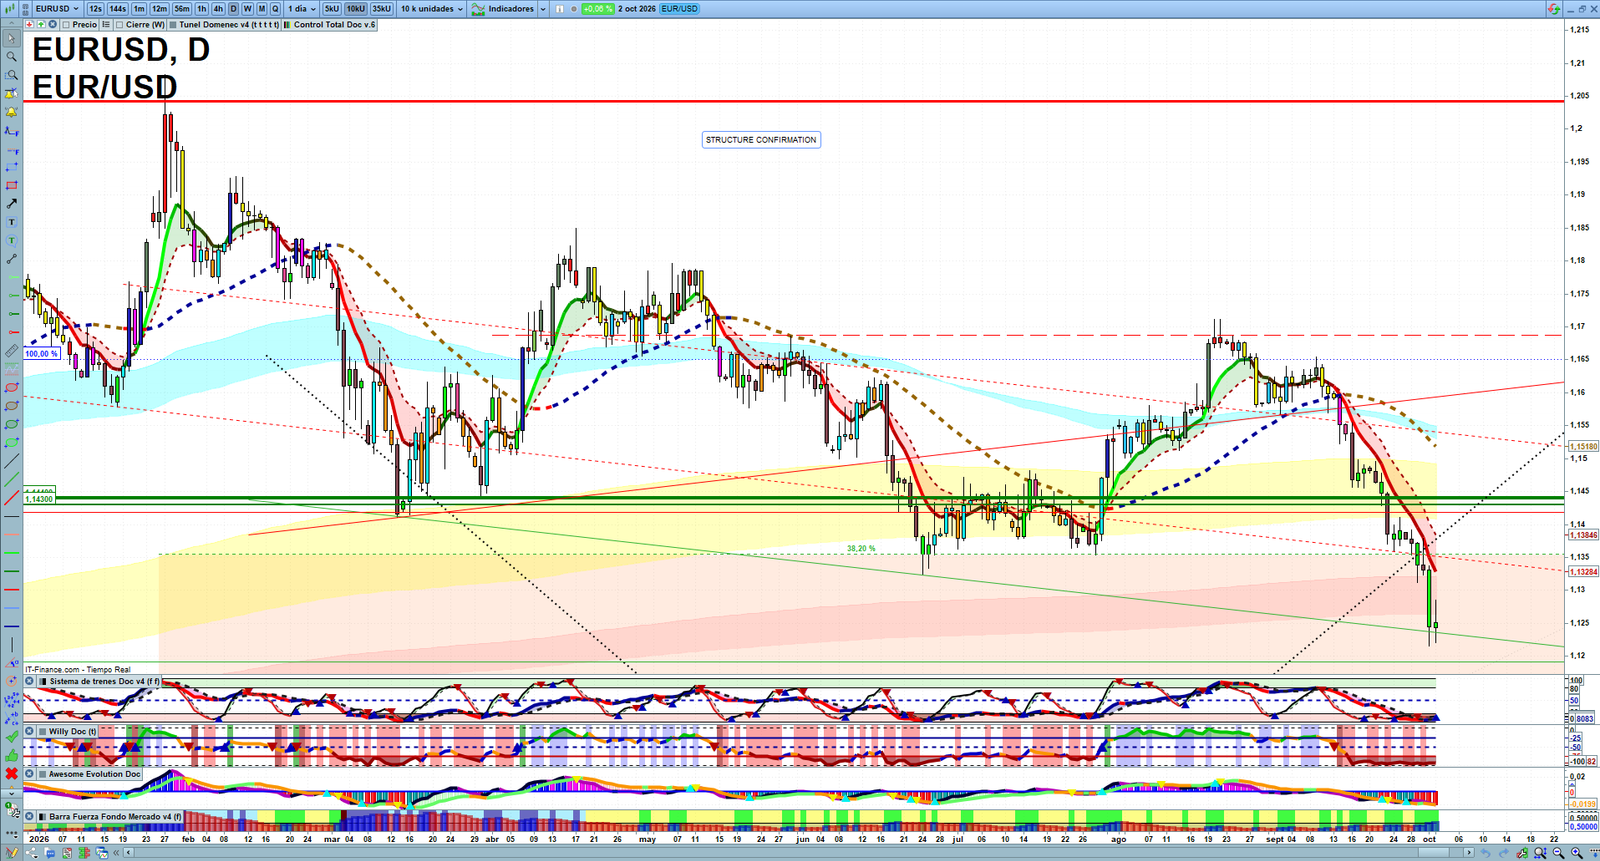Screen dimensions: 1600x861
Task: Switch to weekly W timeframe
Action: point(248,9)
